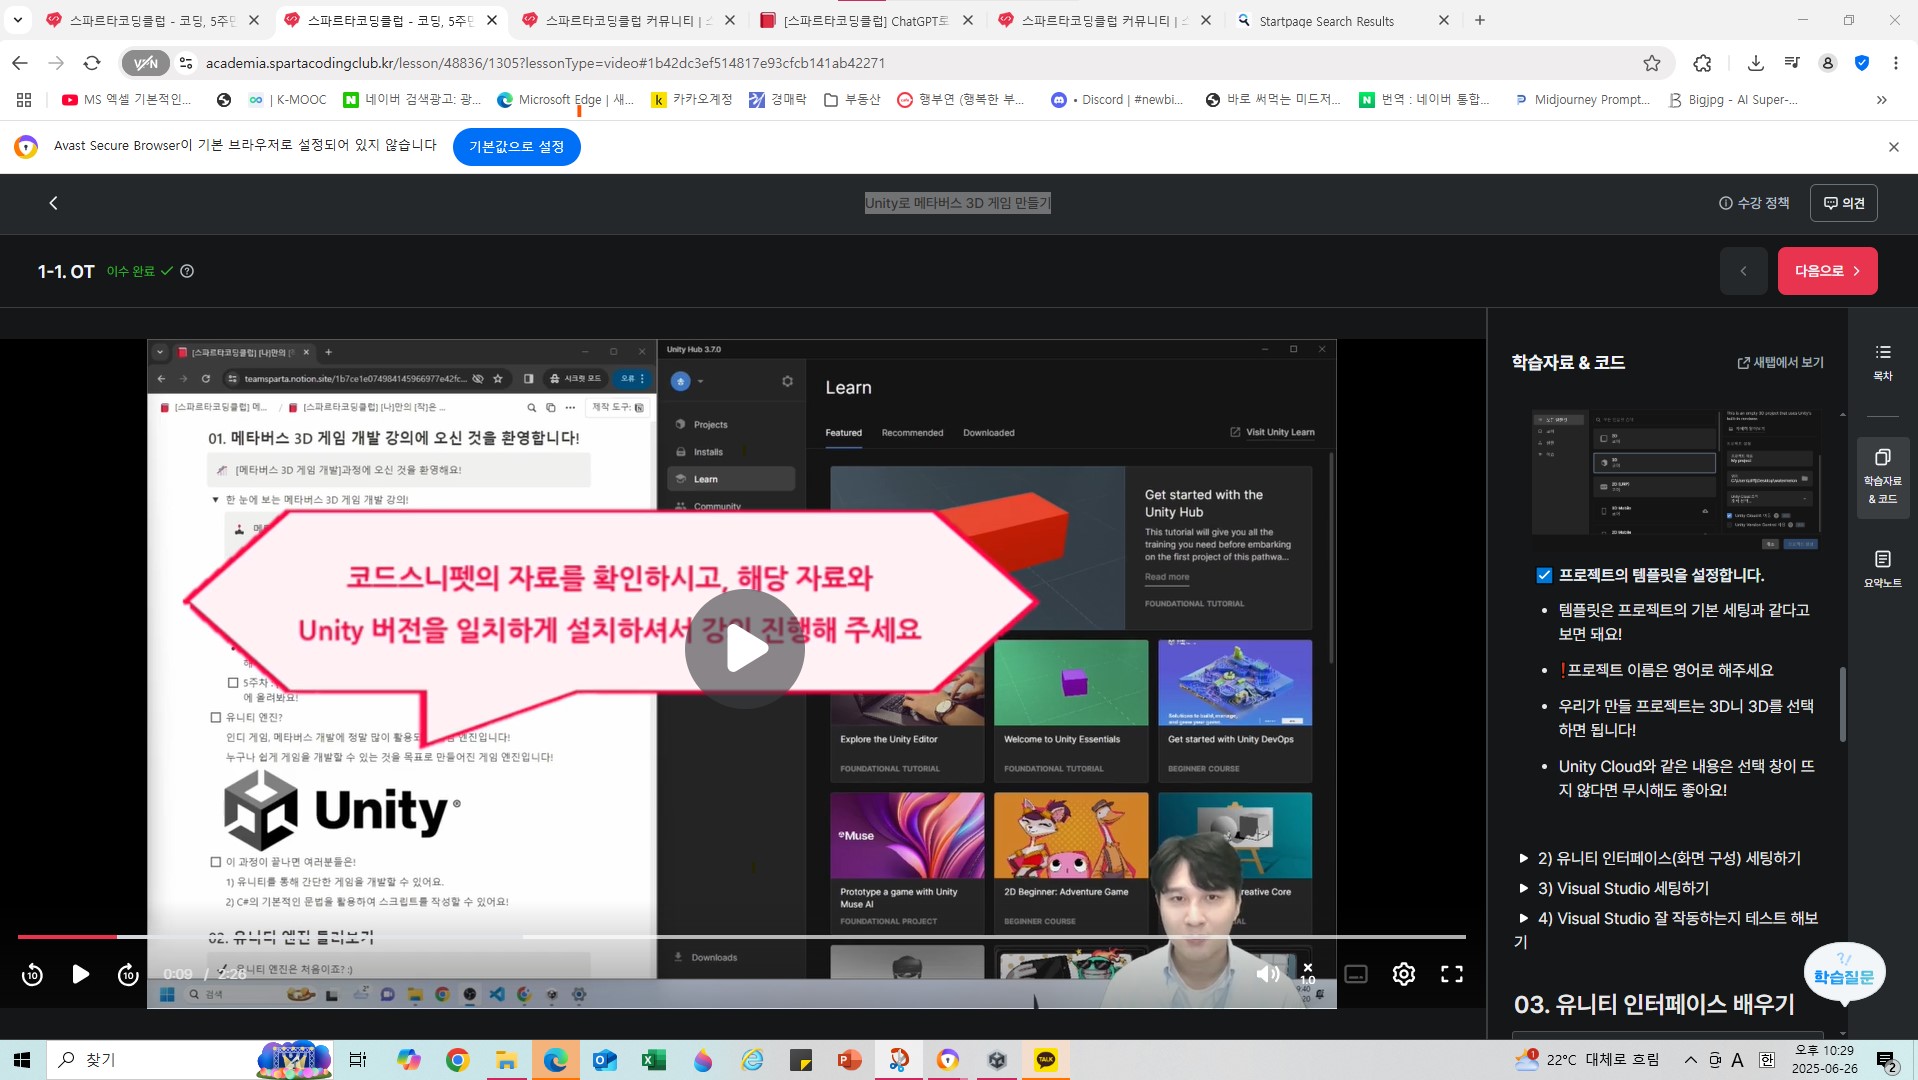The width and height of the screenshot is (1918, 1080).
Task: Show more bookmarks with double chevron
Action: tap(1881, 99)
